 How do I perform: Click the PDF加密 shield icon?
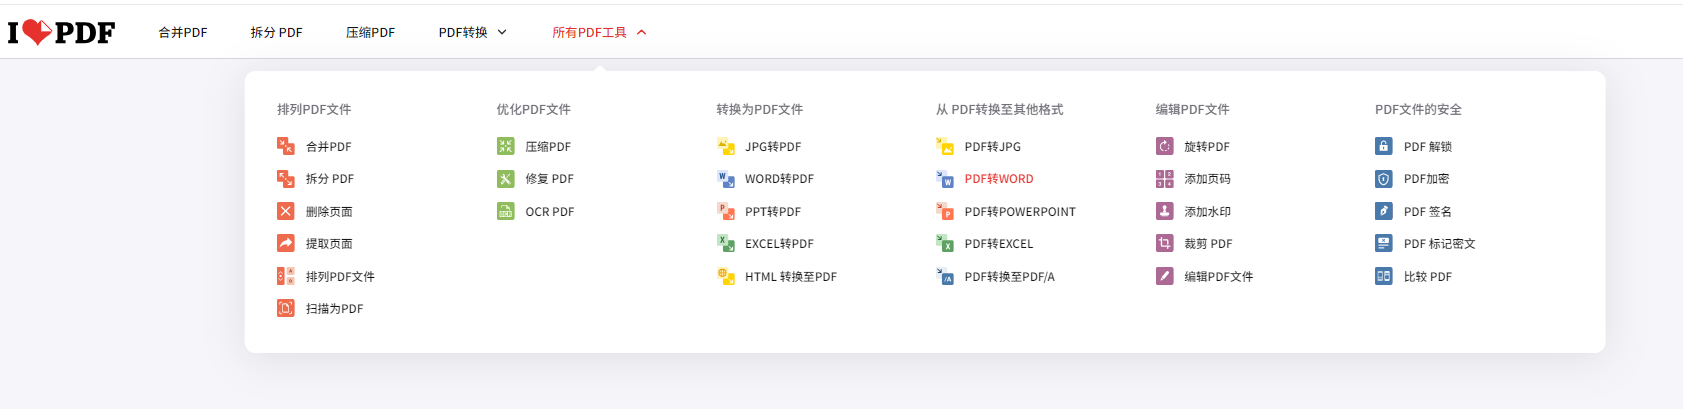tap(1384, 179)
